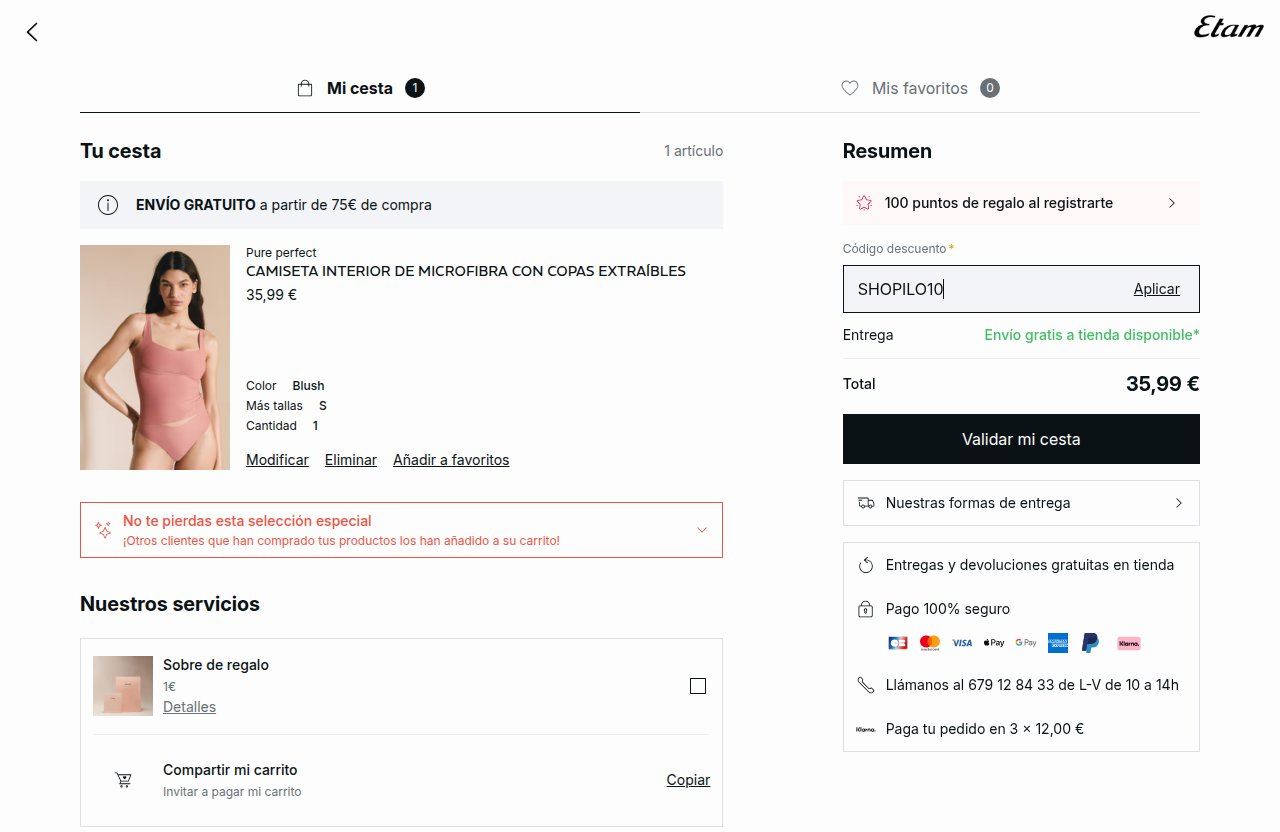1280x832 pixels.
Task: Tick the Sobre de regalo checkbox
Action: coord(698,686)
